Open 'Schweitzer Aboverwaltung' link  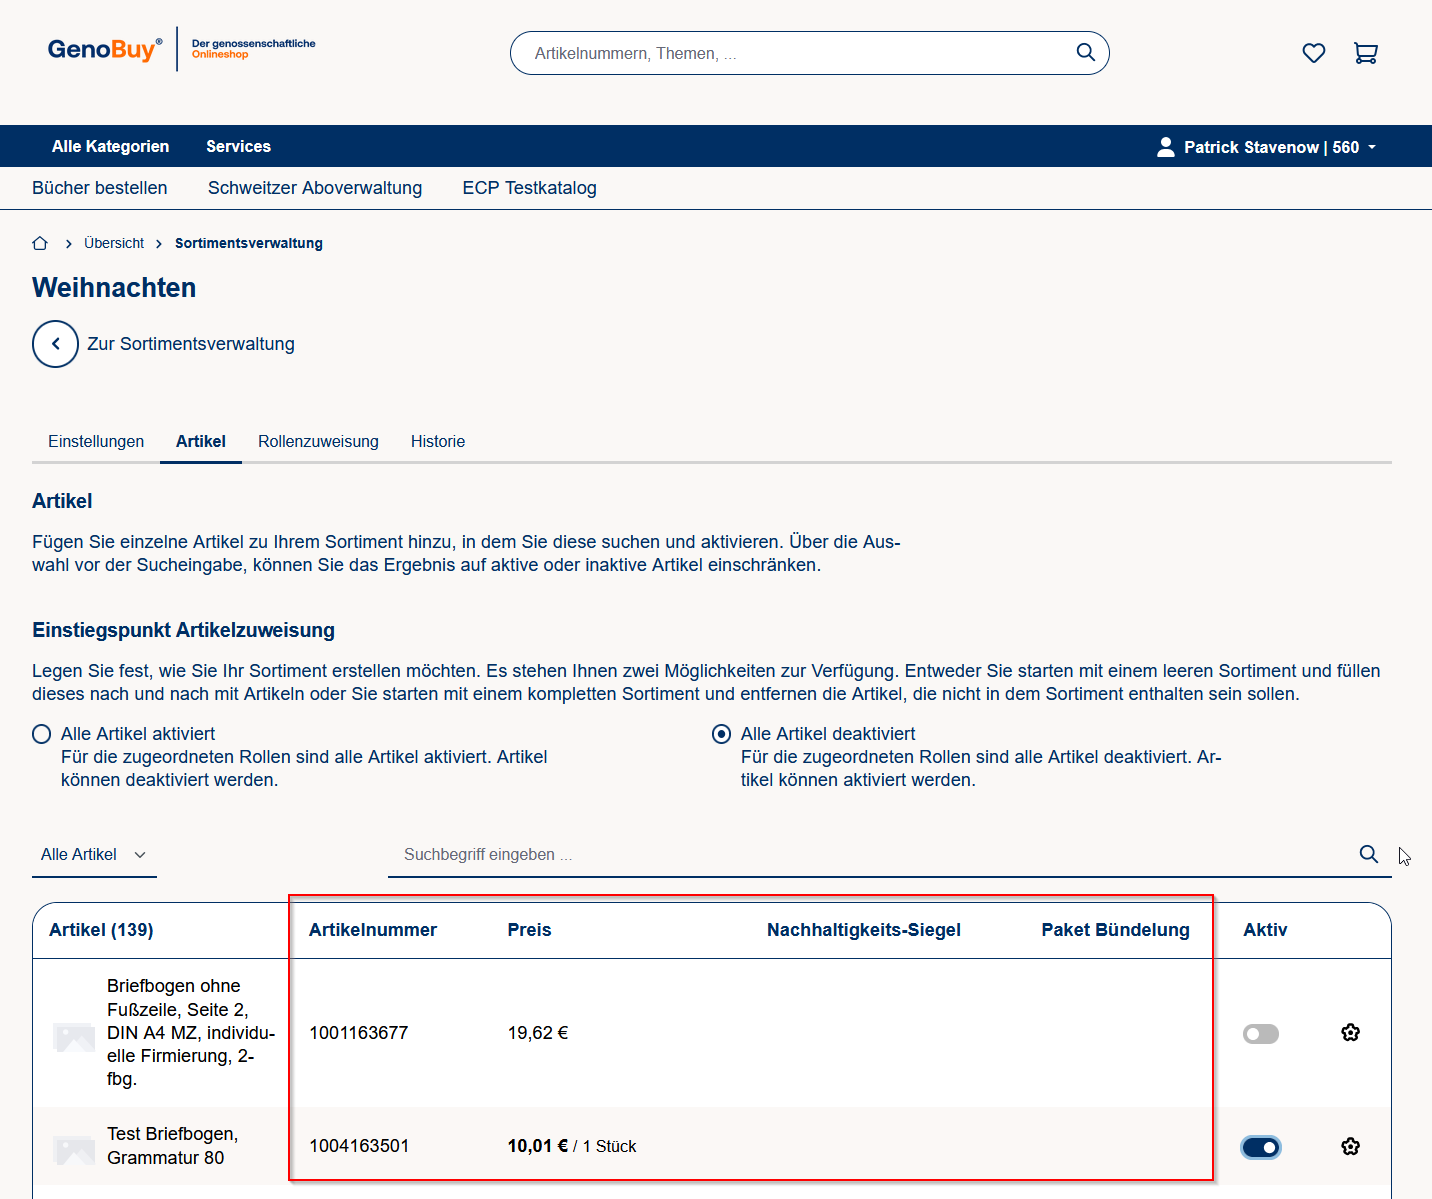(x=314, y=188)
